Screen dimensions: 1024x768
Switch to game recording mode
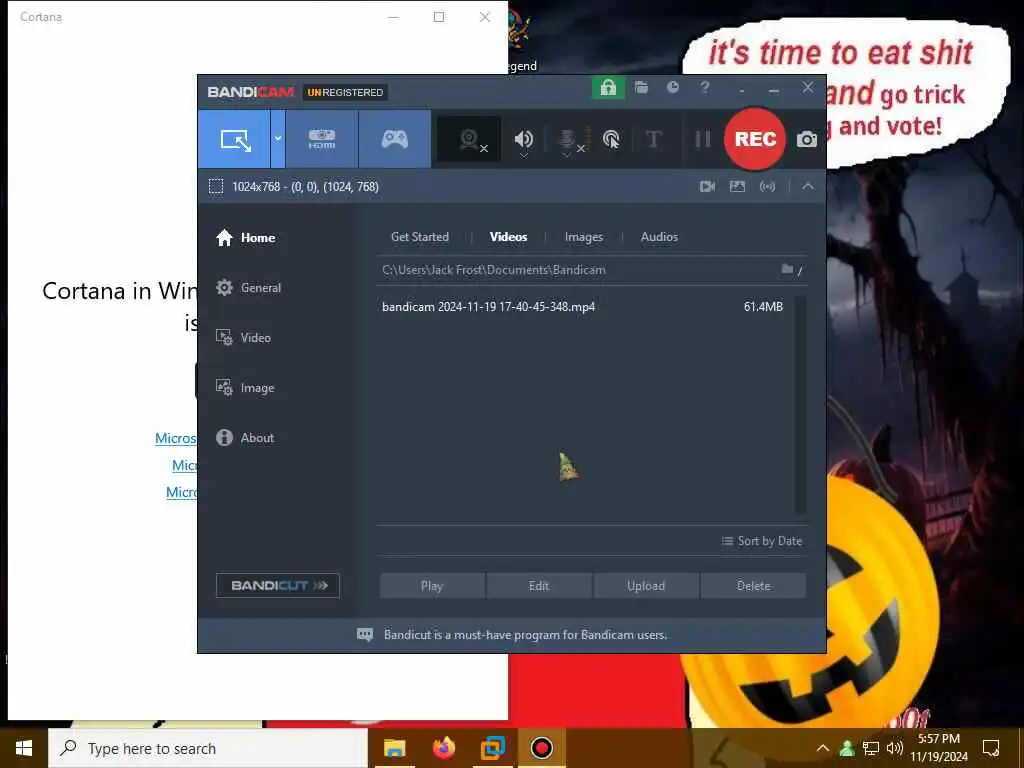(x=394, y=139)
